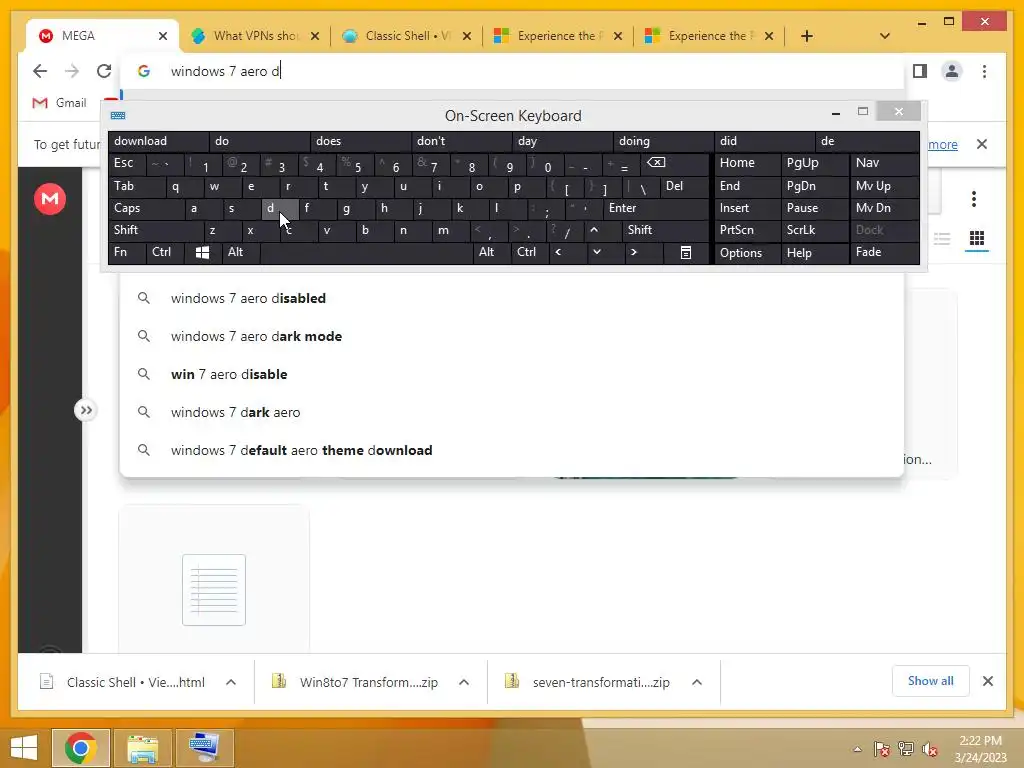Toggle the left Ctrl key on keyboard
Image resolution: width=1024 pixels, height=768 pixels.
click(x=165, y=253)
